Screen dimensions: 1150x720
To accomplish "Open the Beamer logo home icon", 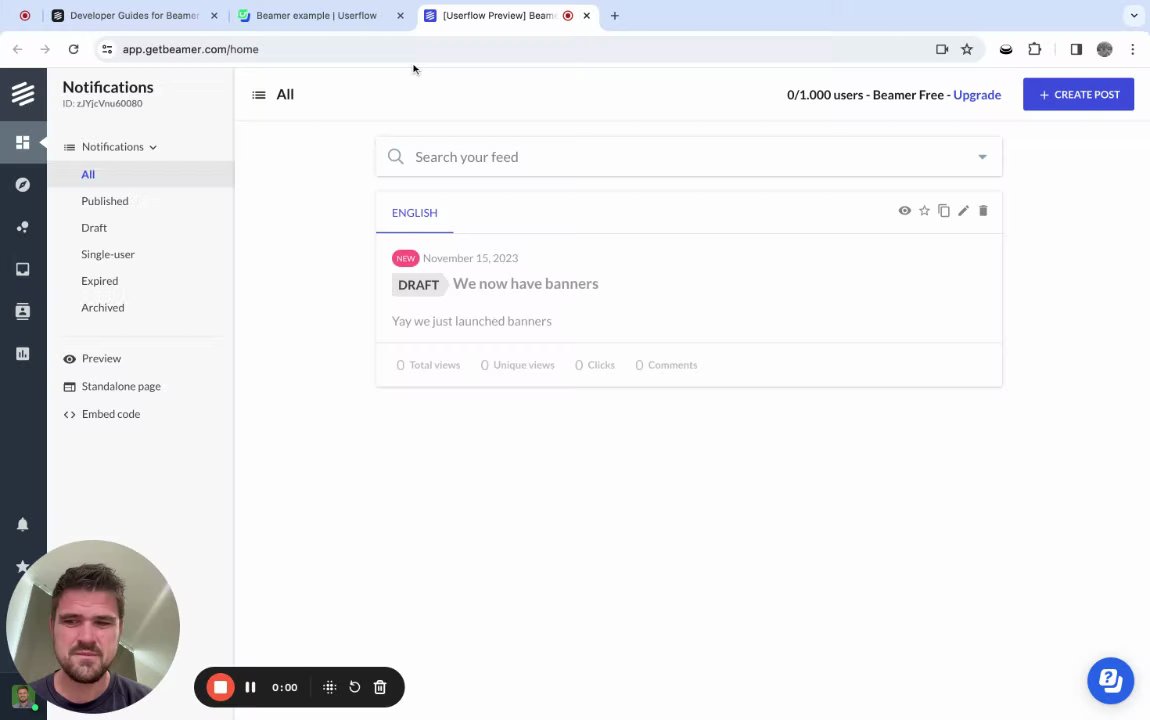I will [x=23, y=94].
